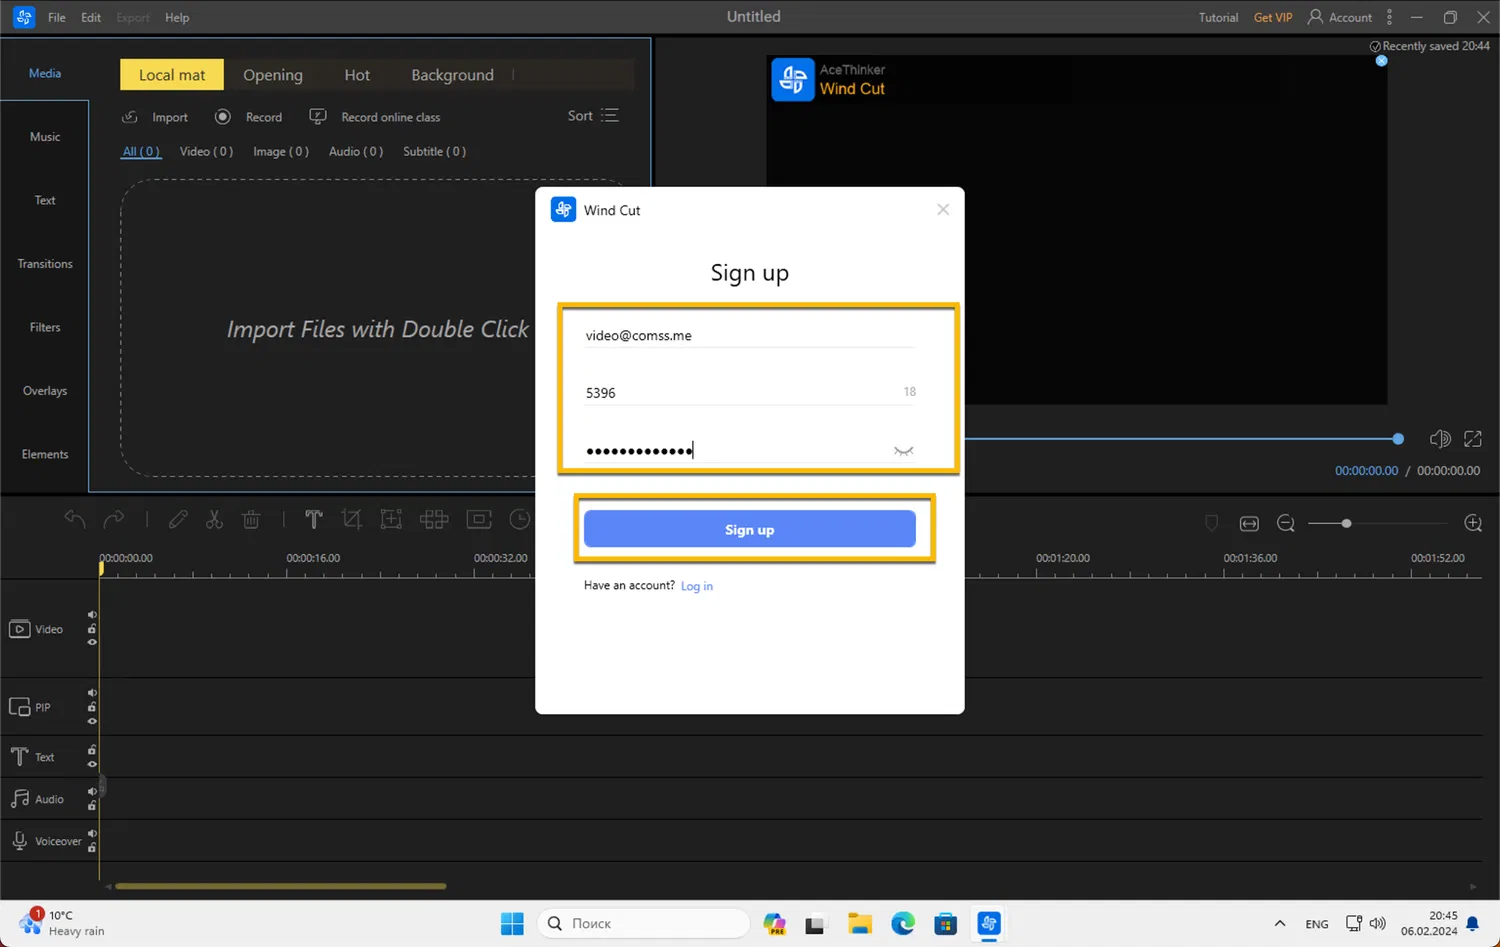Open the three-dot more options menu
The height and width of the screenshot is (947, 1500).
tap(1389, 17)
